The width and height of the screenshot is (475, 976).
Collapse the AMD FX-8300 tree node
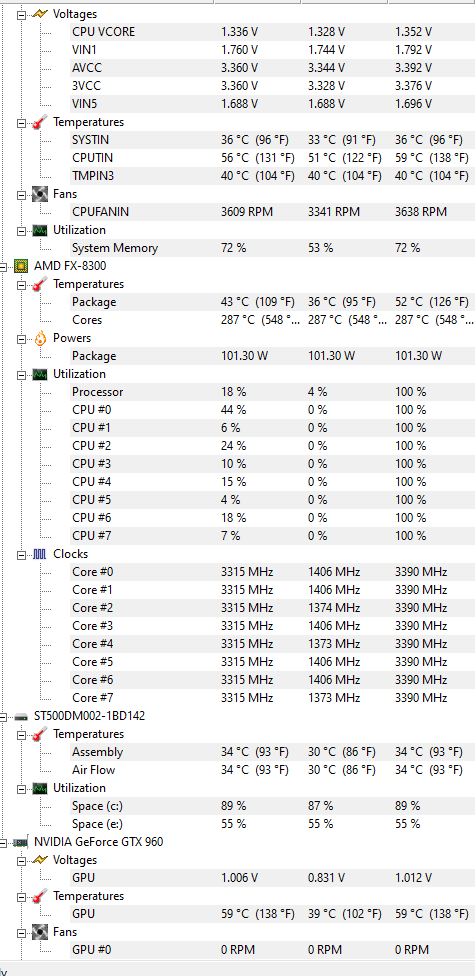[x=4, y=266]
